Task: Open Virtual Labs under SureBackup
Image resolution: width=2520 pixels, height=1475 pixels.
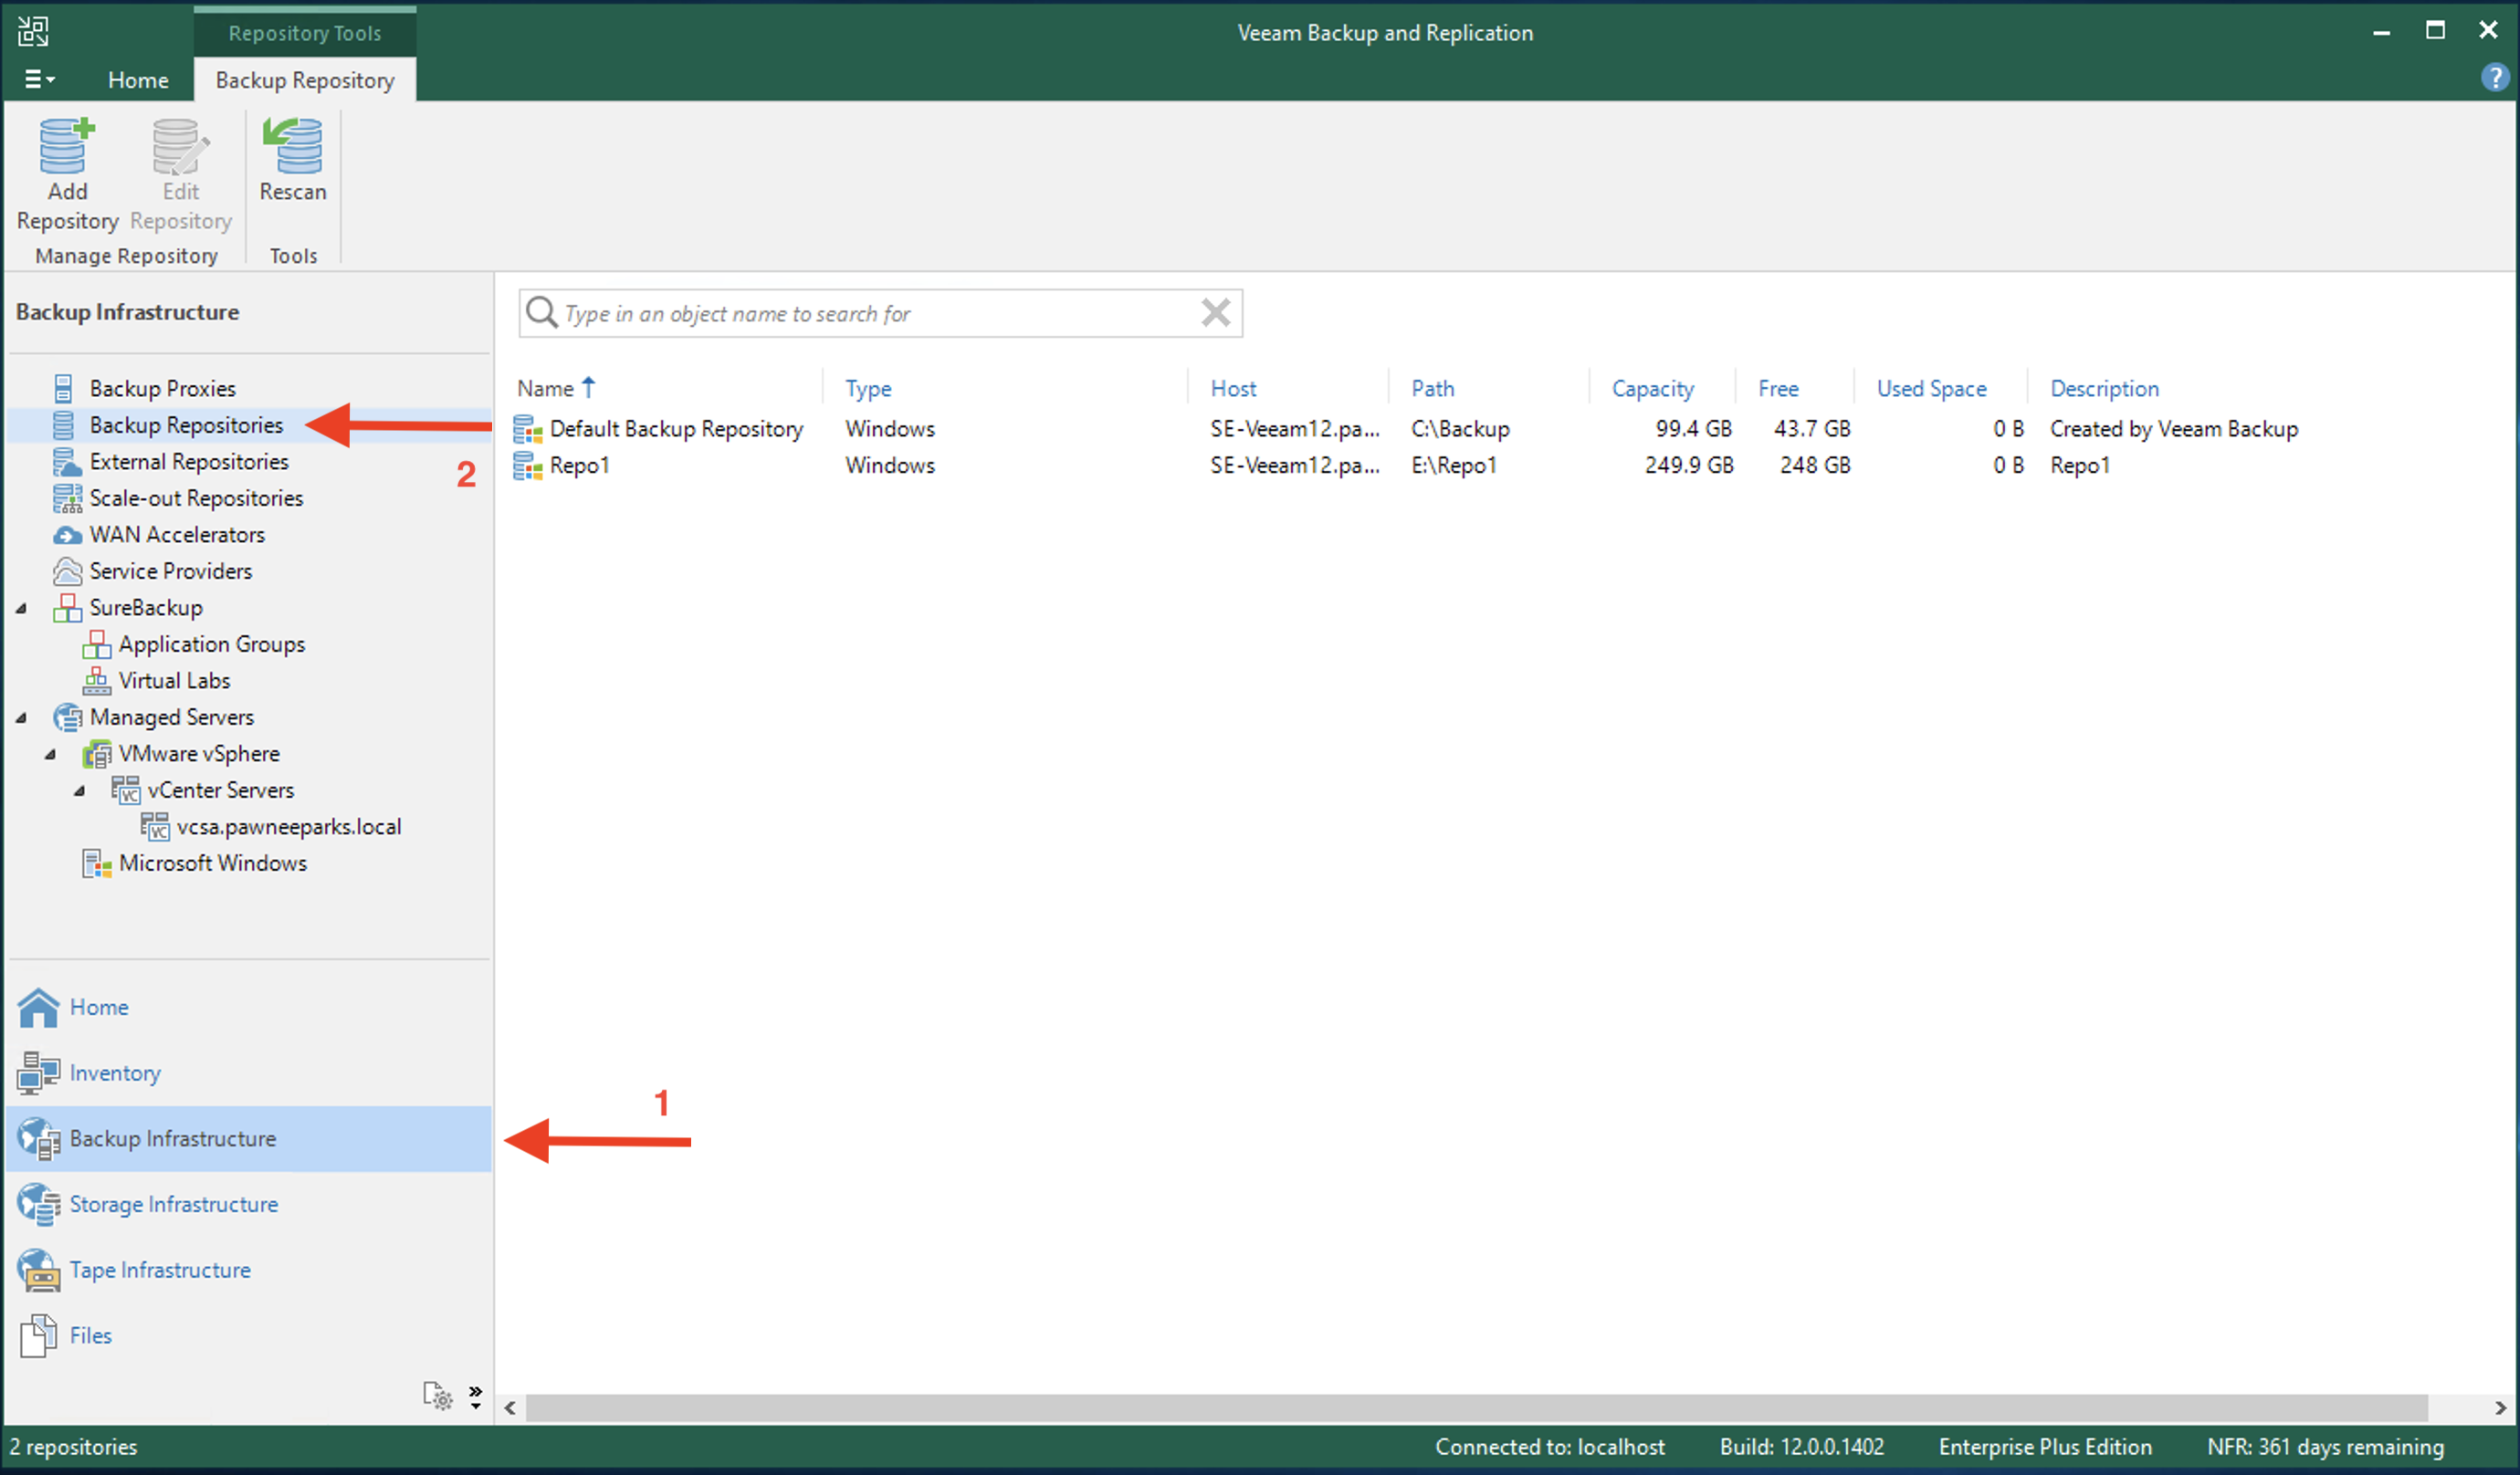Action: tap(174, 680)
